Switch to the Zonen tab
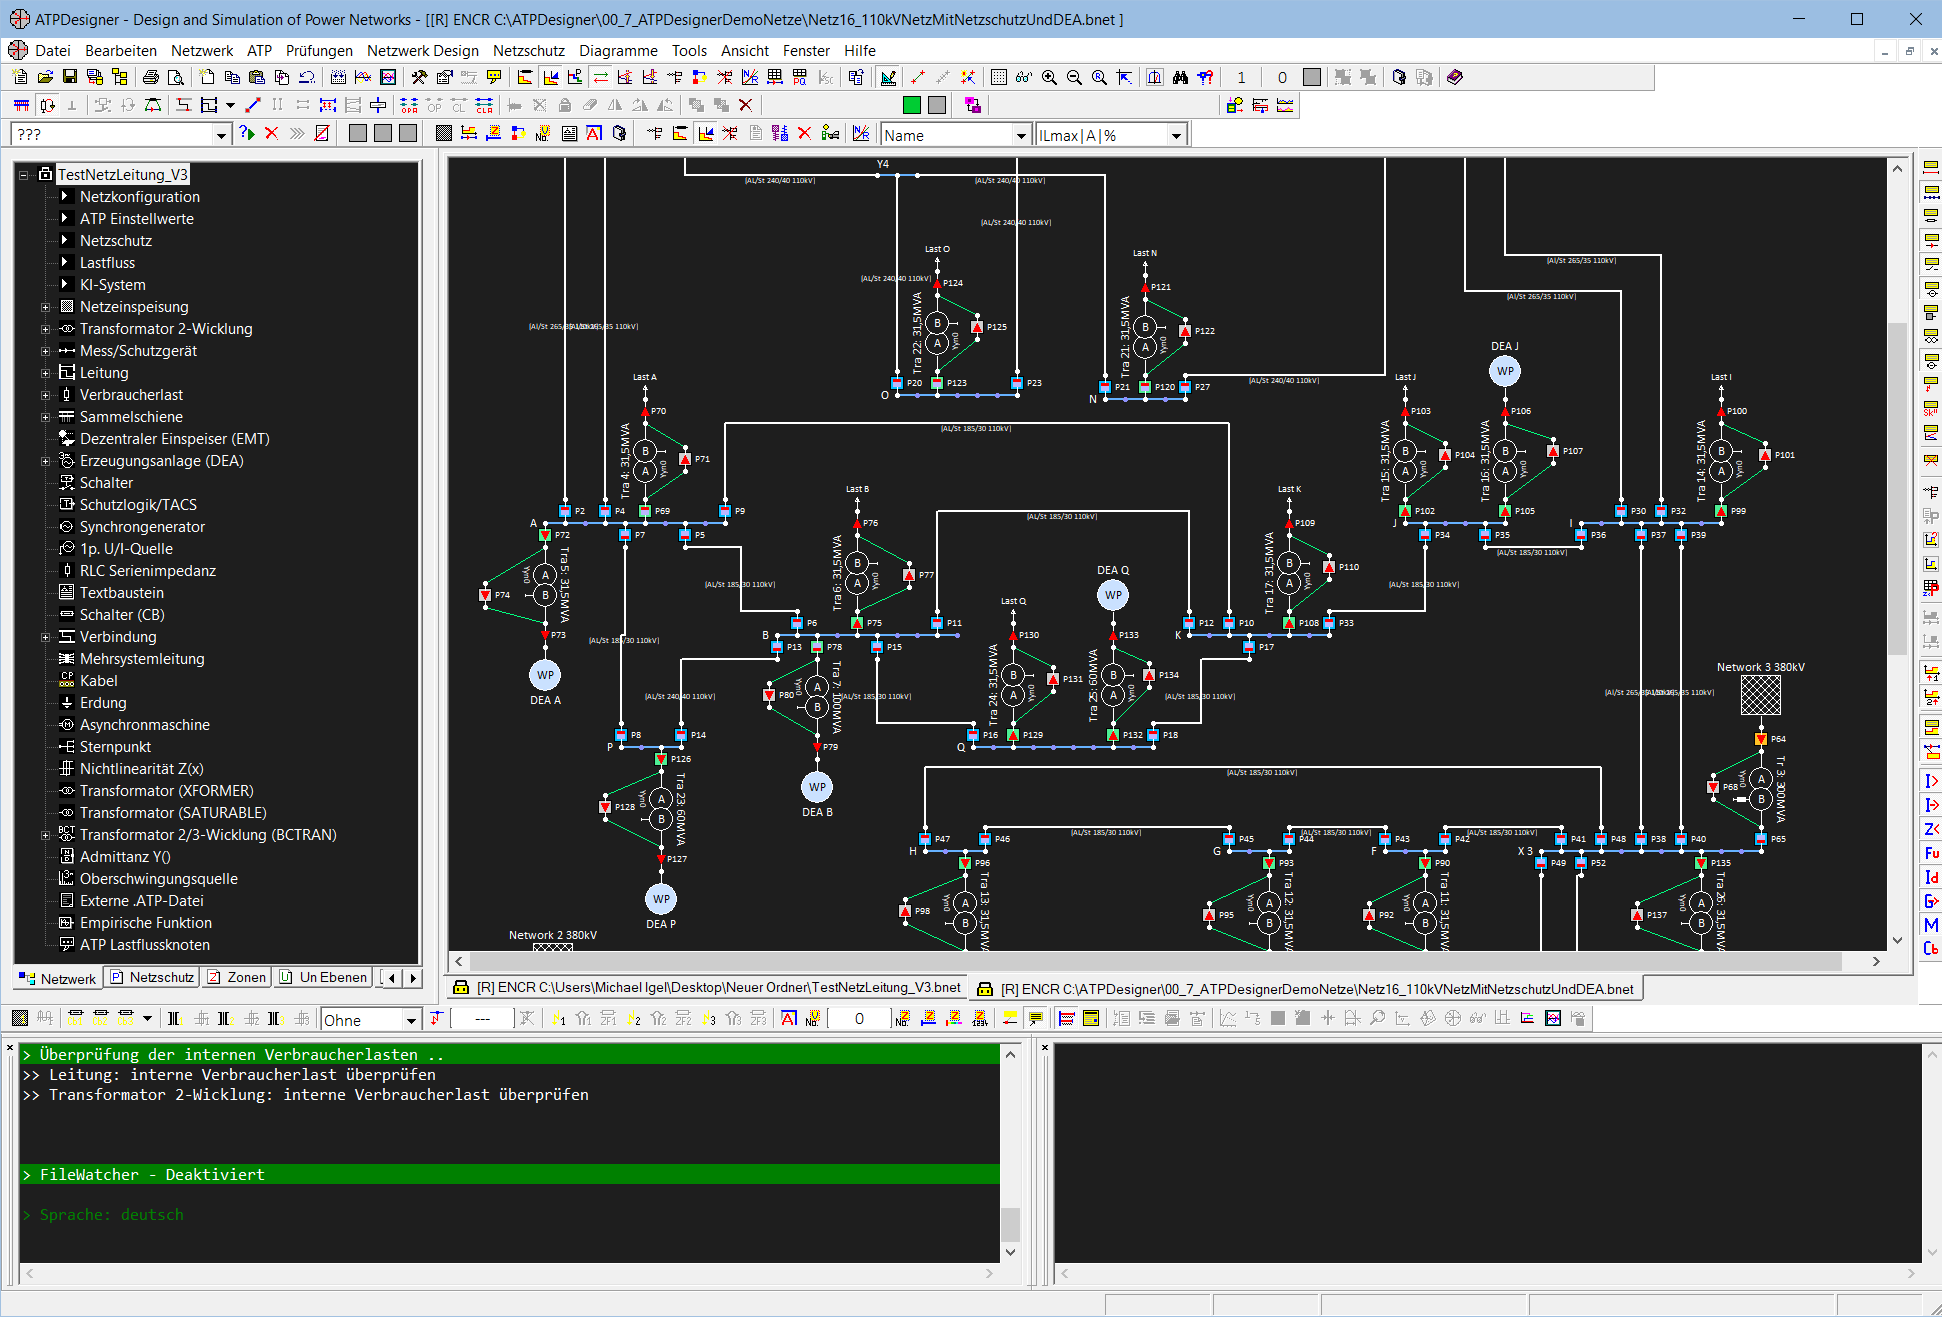Image resolution: width=1942 pixels, height=1317 pixels. (x=237, y=977)
